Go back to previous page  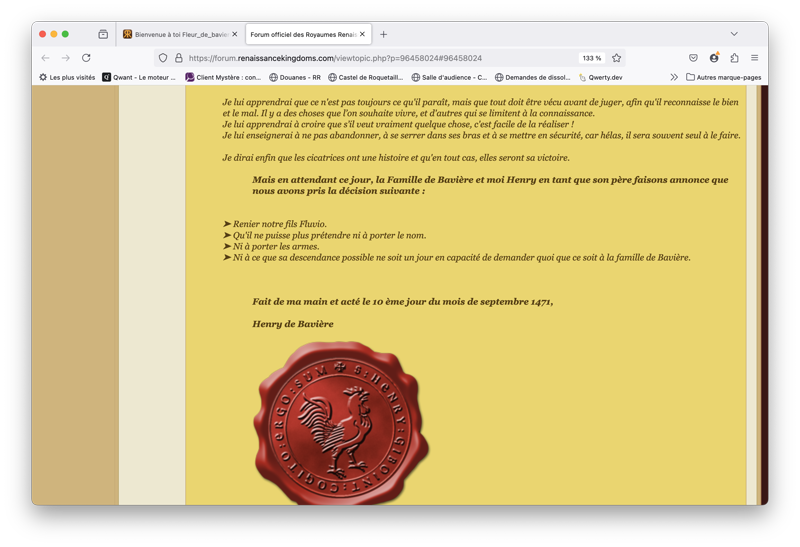pos(45,58)
